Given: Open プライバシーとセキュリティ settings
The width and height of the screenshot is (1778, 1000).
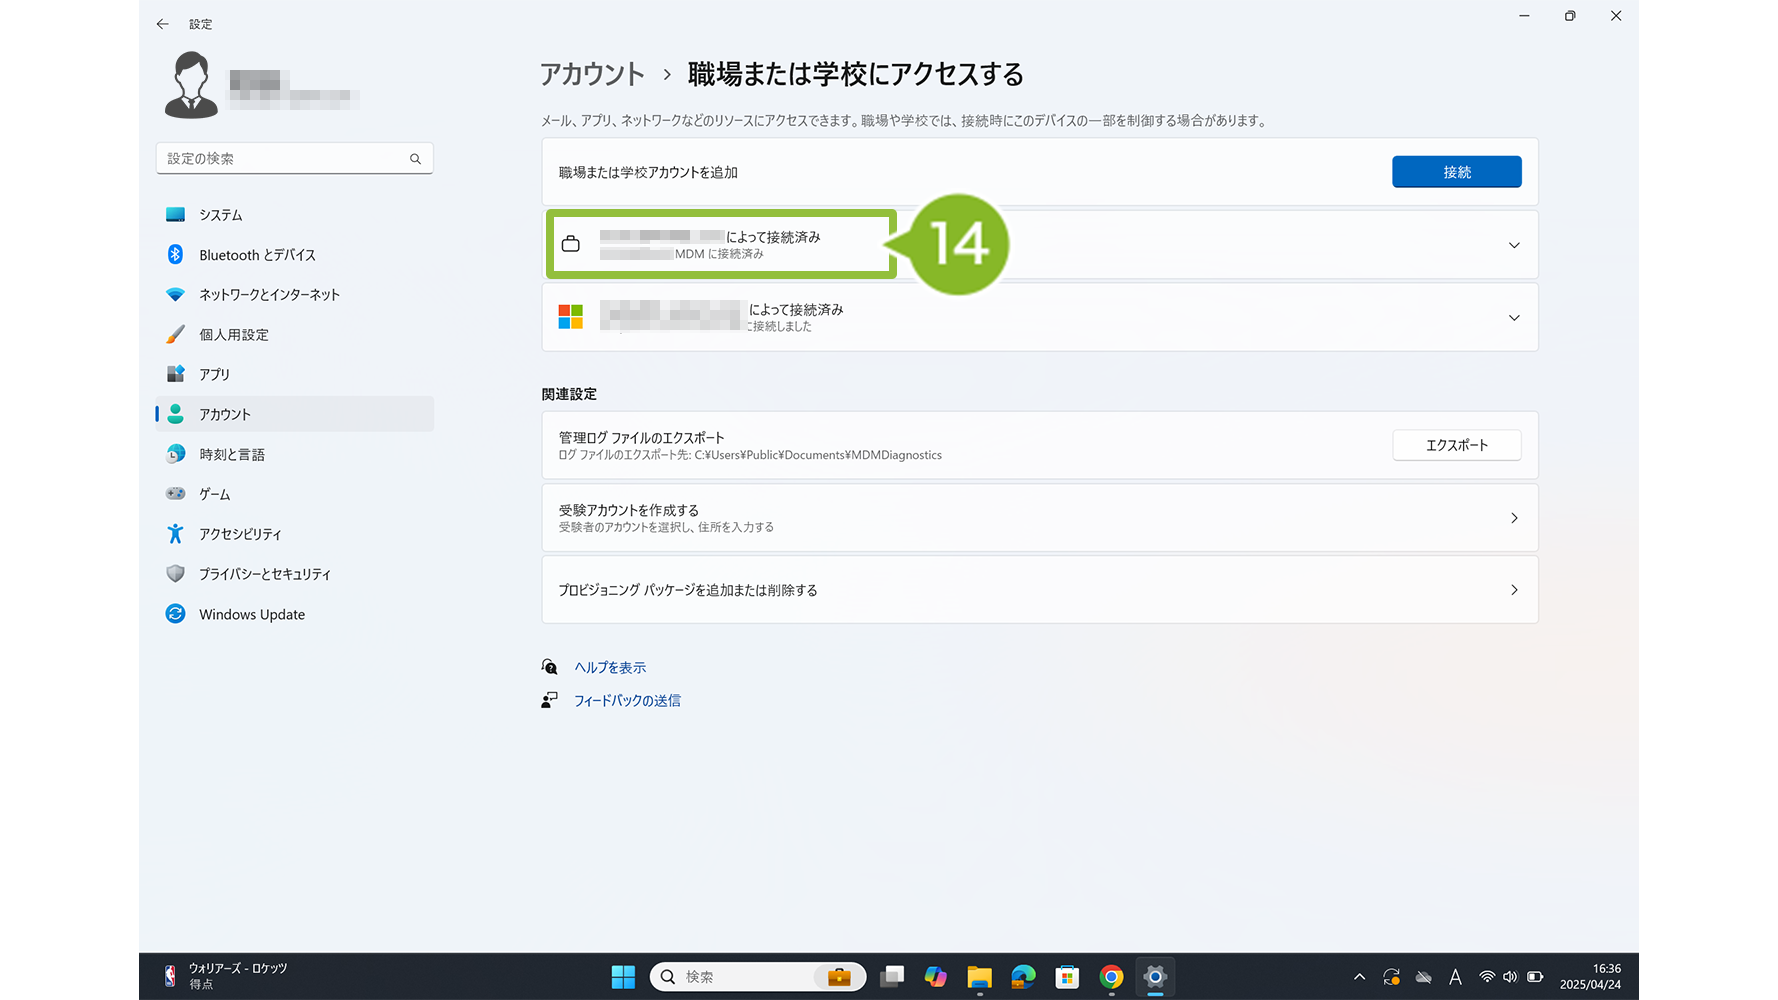Looking at the screenshot, I should click(294, 574).
